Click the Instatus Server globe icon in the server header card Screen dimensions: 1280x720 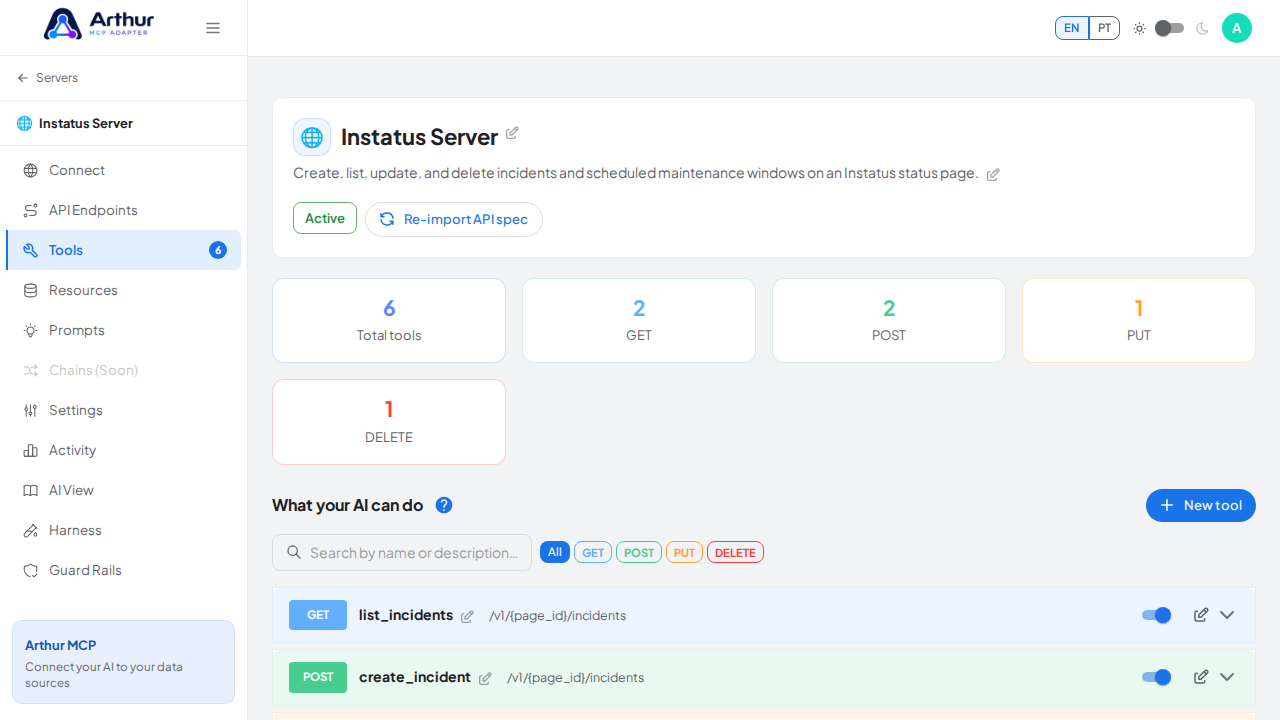312,137
